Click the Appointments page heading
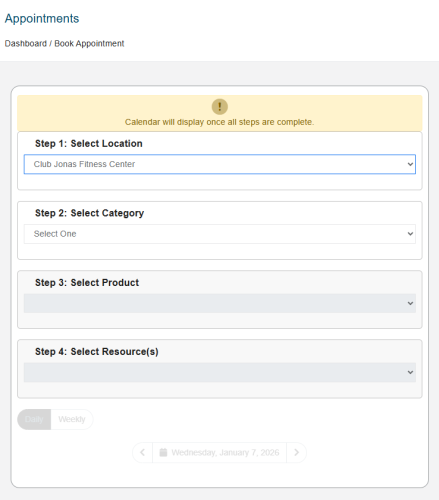The width and height of the screenshot is (439, 500). pos(42,18)
